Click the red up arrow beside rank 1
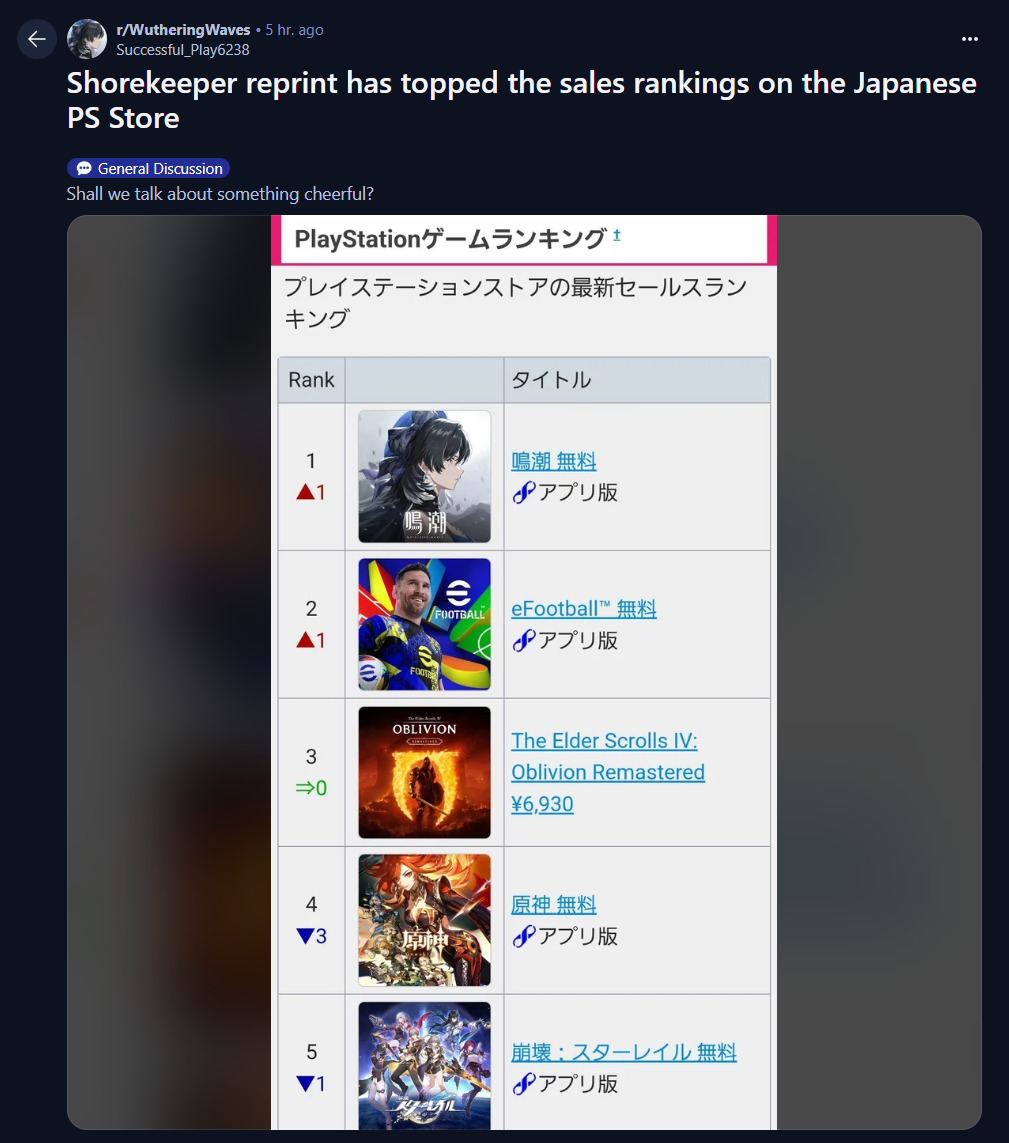The image size is (1009, 1143). click(305, 492)
